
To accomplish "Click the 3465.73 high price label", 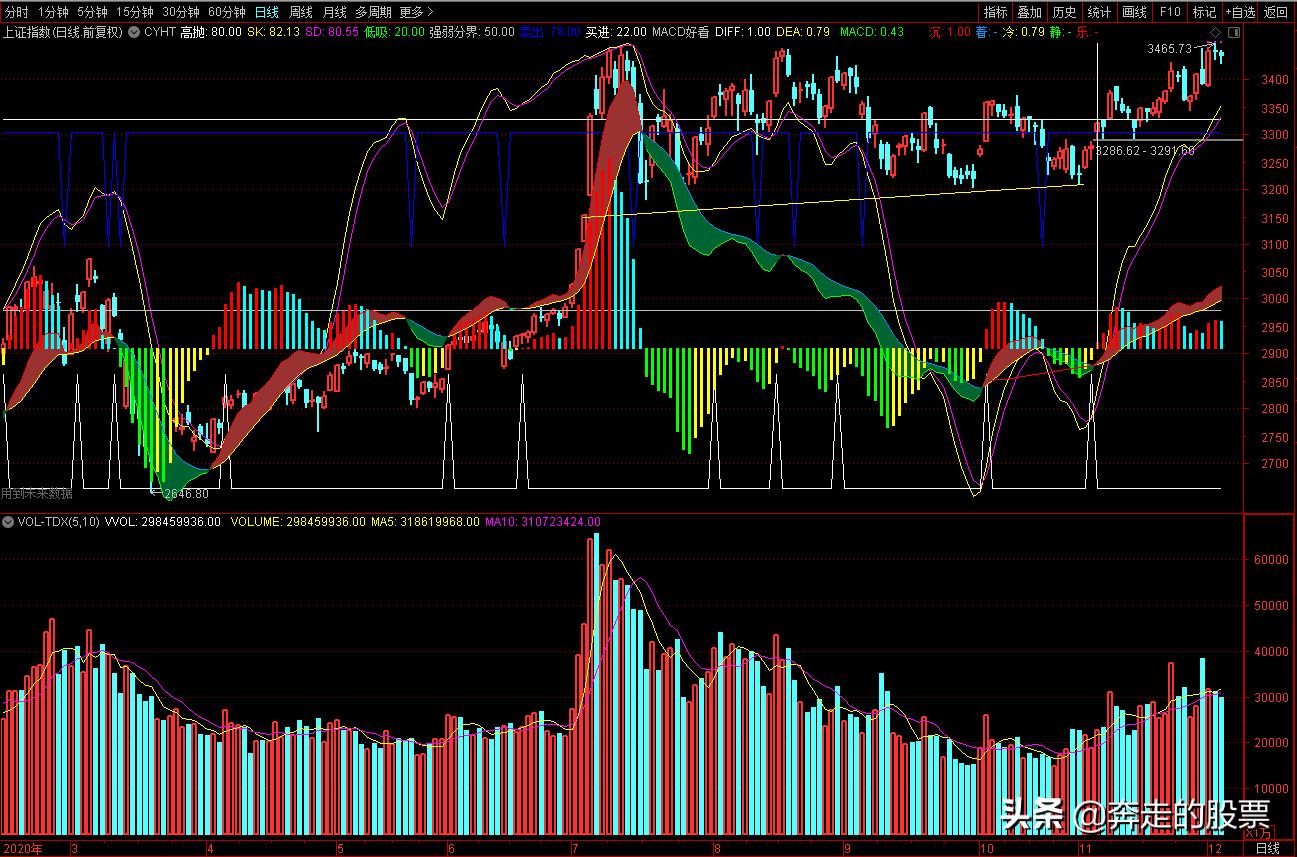I will 1169,48.
